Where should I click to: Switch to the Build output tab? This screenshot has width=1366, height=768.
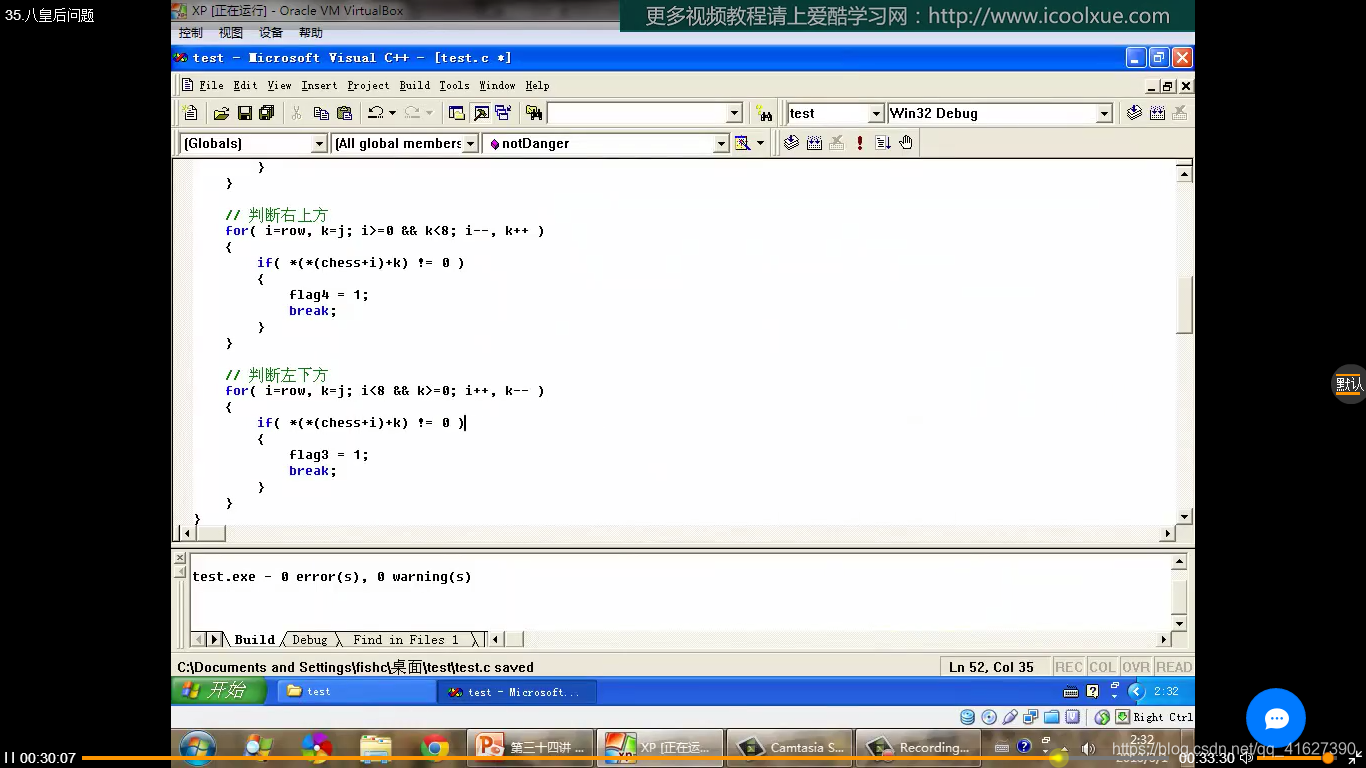tap(254, 639)
